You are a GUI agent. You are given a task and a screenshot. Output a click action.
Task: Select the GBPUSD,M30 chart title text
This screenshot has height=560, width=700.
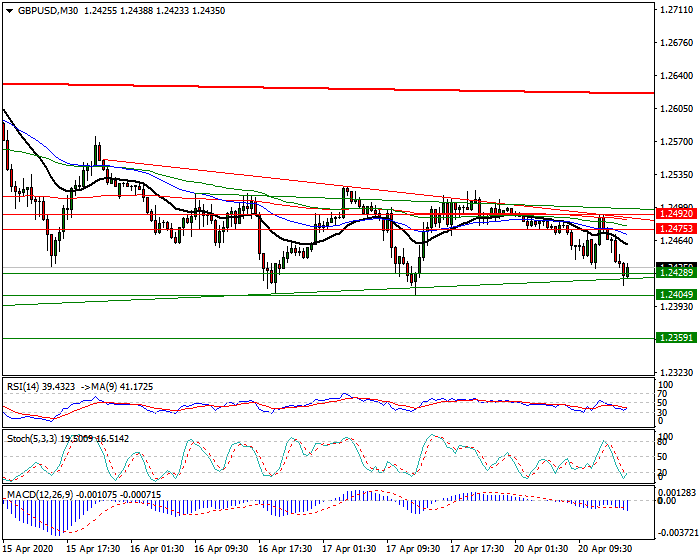click(47, 11)
